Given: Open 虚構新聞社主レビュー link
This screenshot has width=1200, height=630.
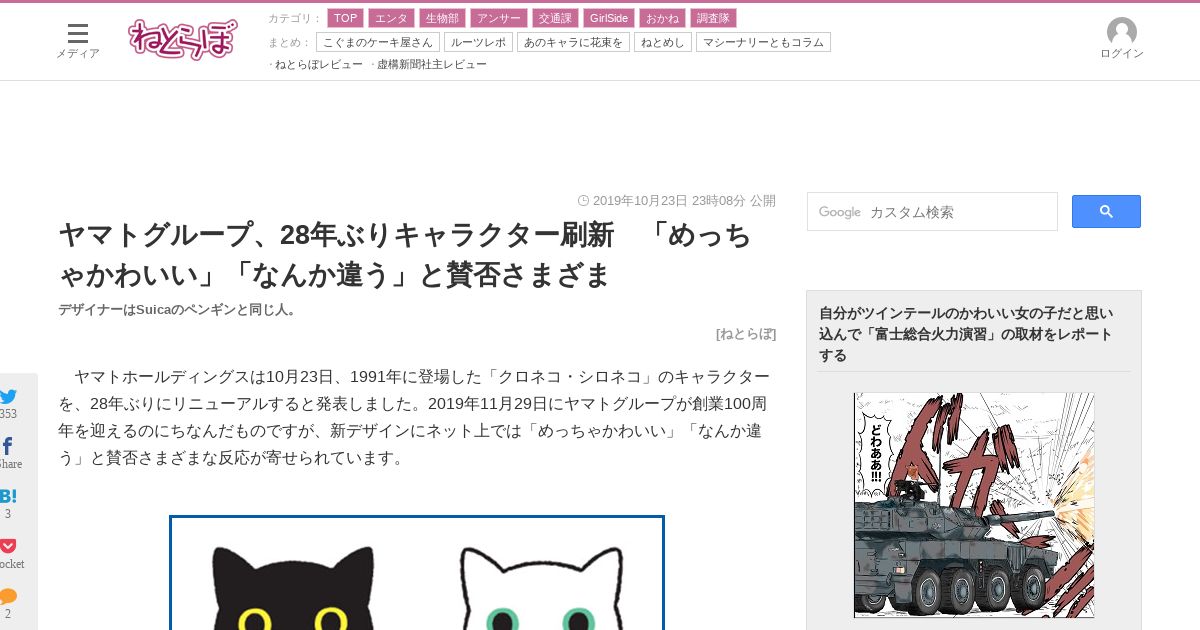Looking at the screenshot, I should tap(431, 64).
